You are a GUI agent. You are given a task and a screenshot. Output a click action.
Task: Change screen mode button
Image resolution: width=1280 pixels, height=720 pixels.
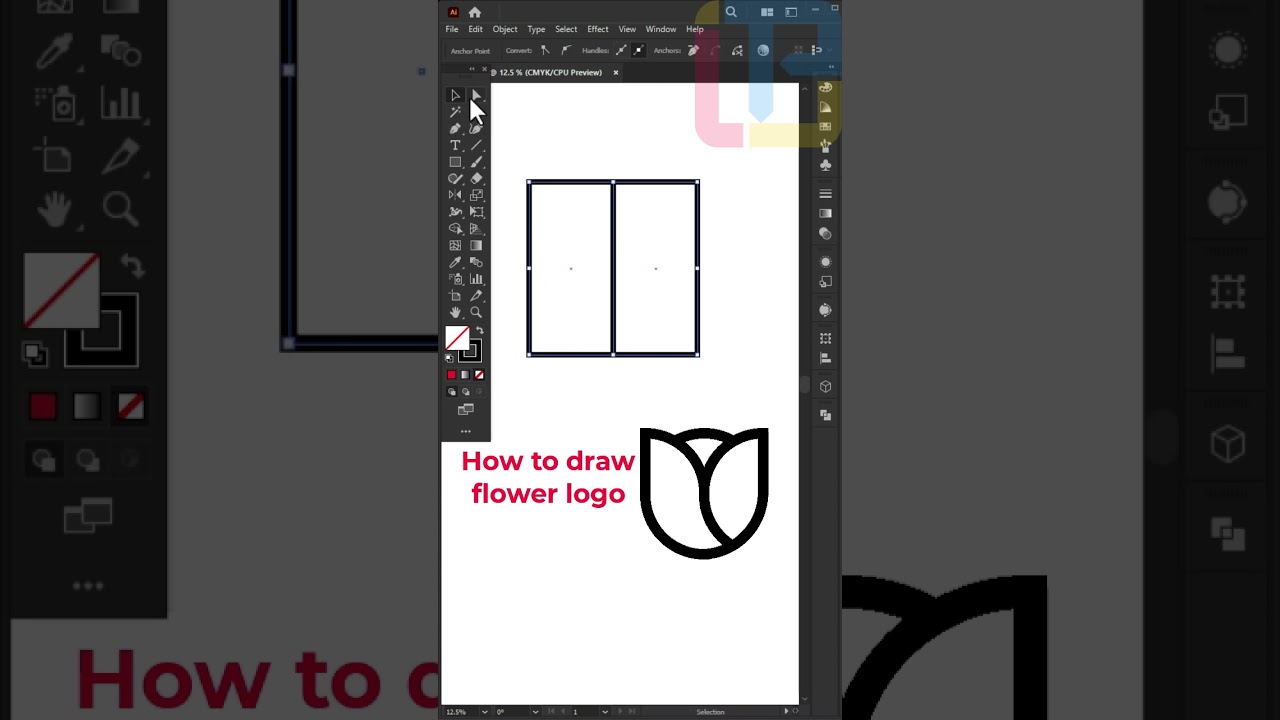point(465,410)
